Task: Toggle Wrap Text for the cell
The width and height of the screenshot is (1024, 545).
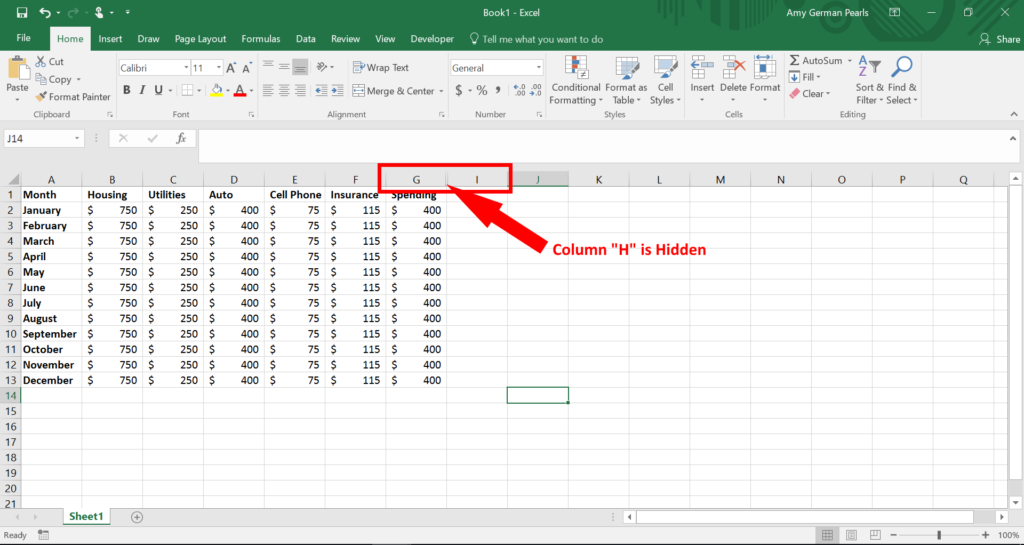Action: 380,68
